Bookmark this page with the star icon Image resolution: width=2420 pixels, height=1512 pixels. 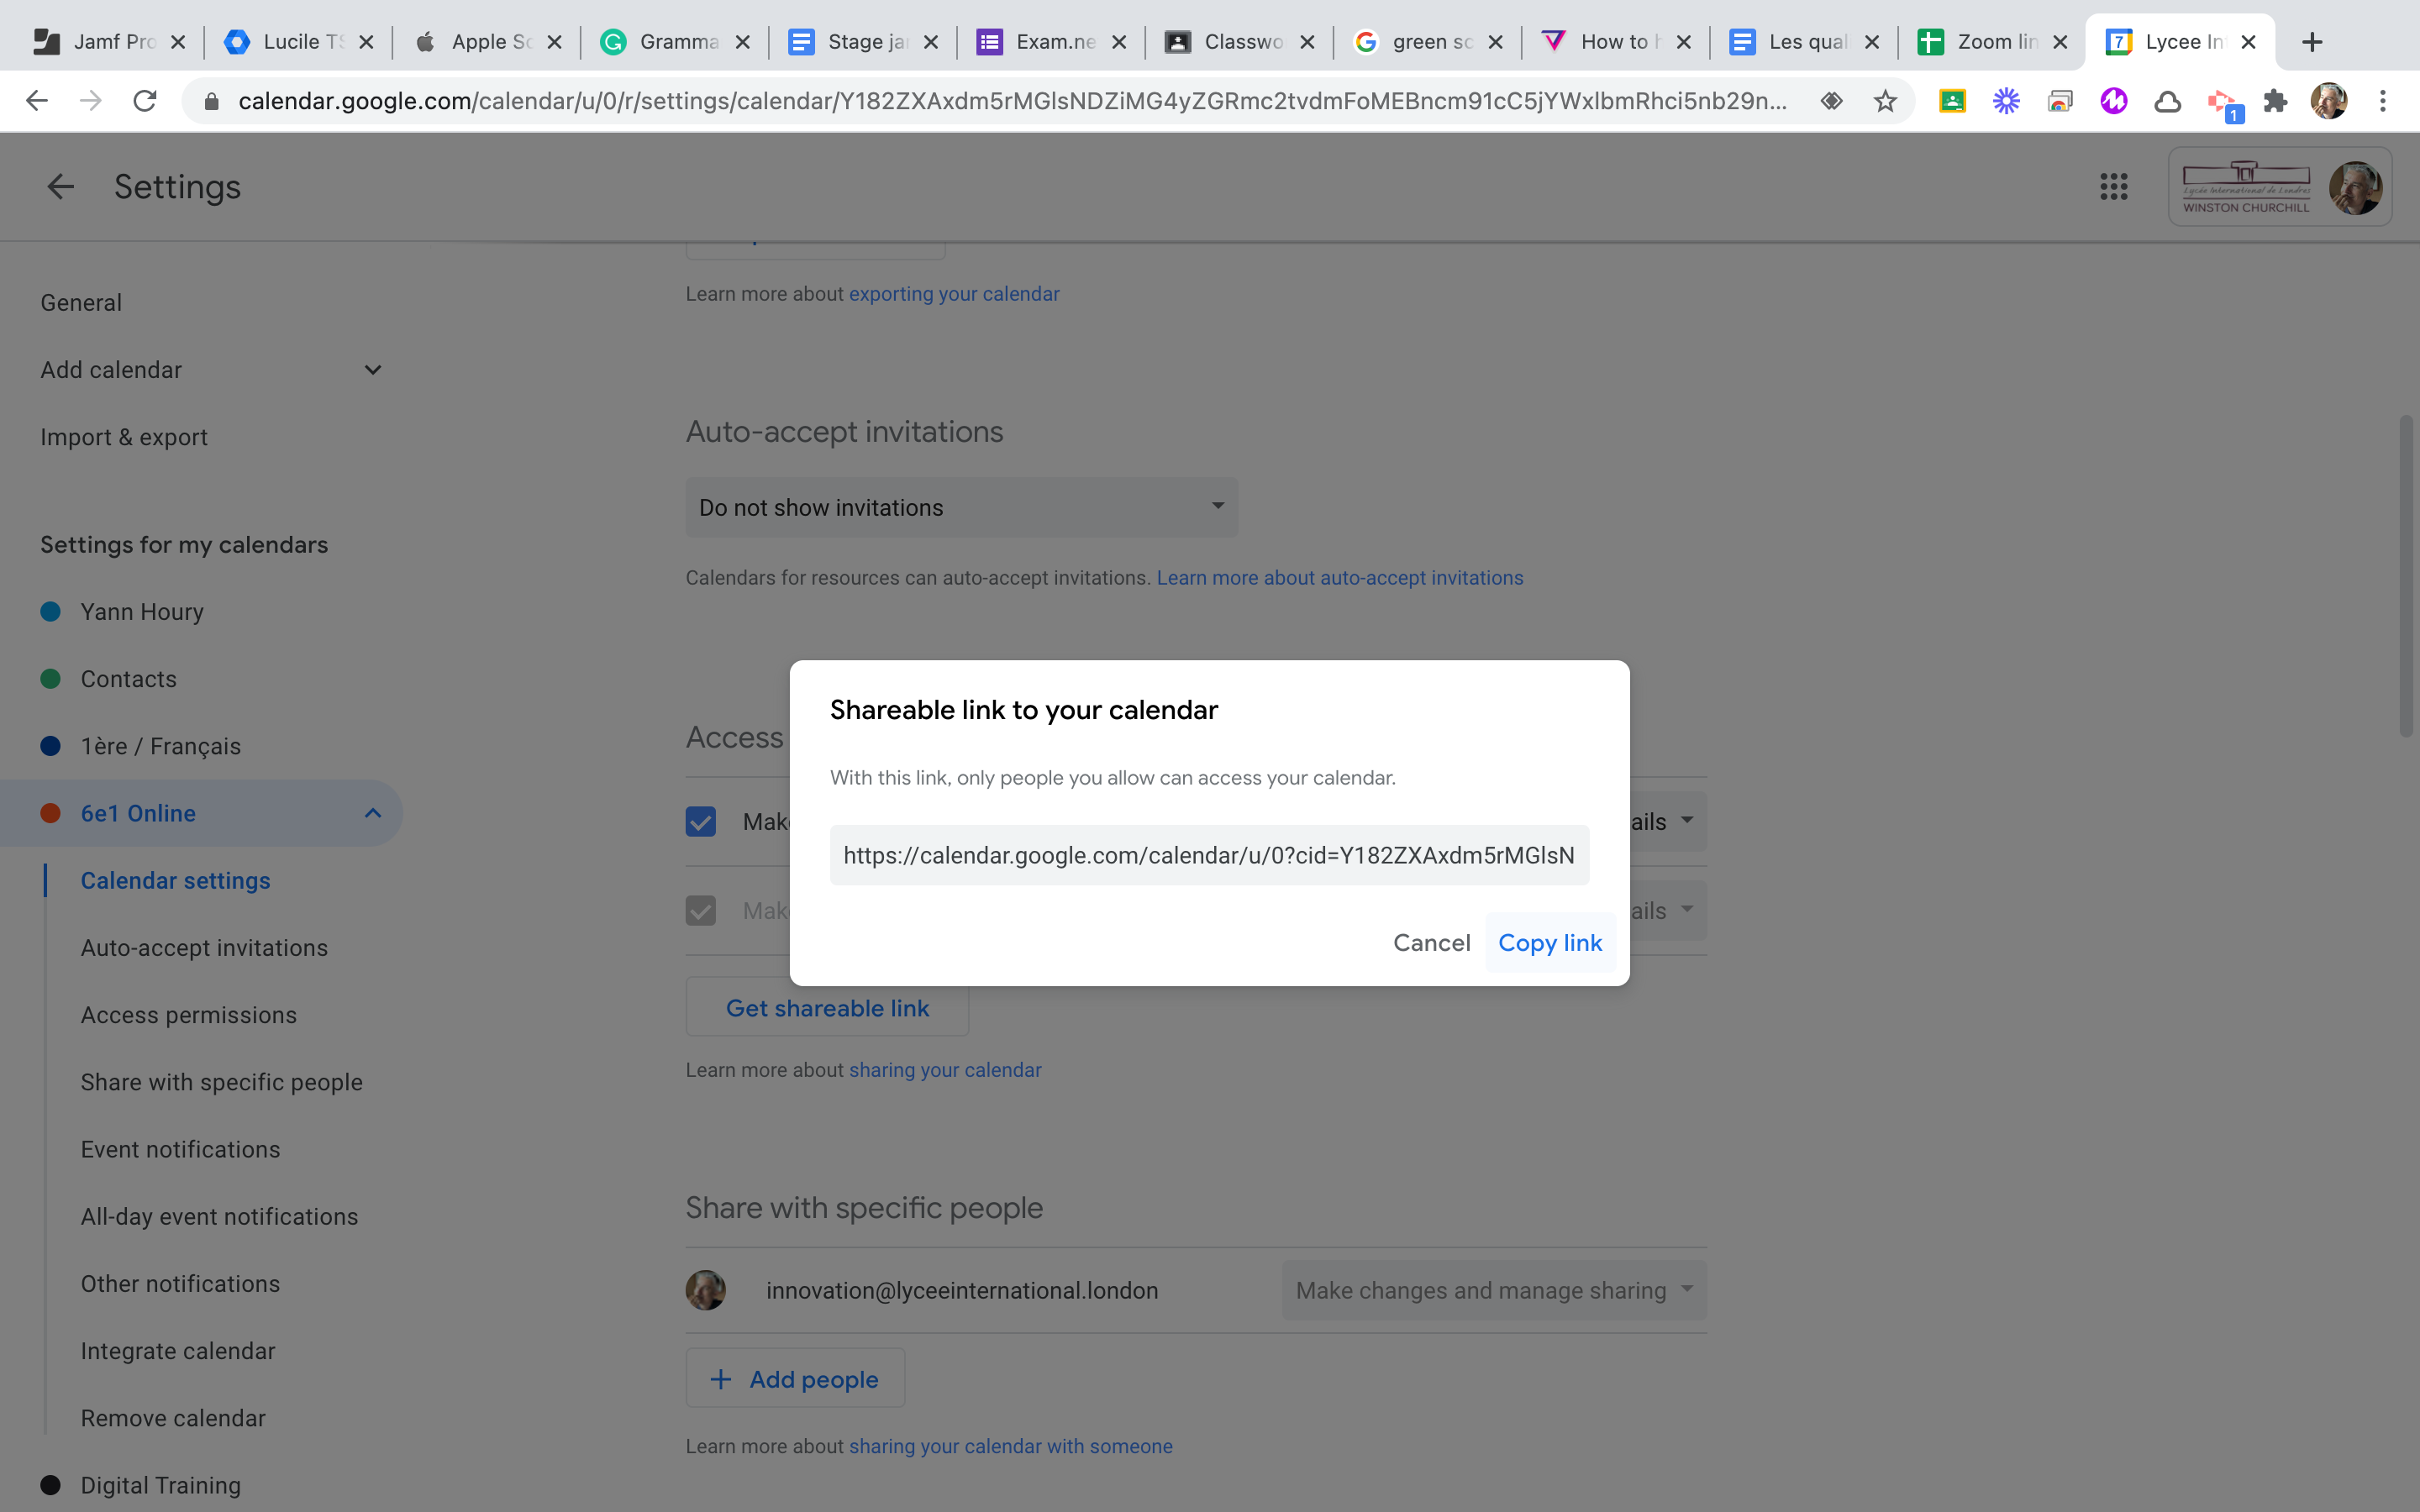1885,101
